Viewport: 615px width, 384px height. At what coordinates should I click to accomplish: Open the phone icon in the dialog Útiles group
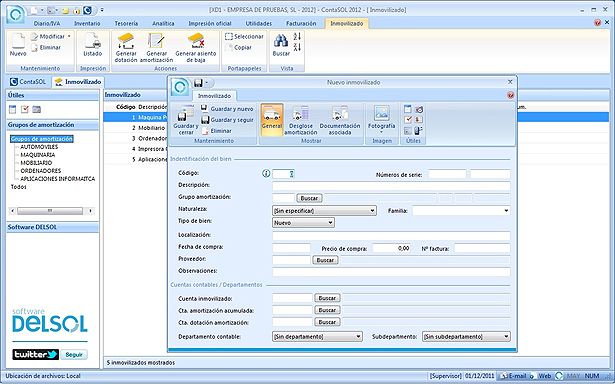(x=418, y=131)
